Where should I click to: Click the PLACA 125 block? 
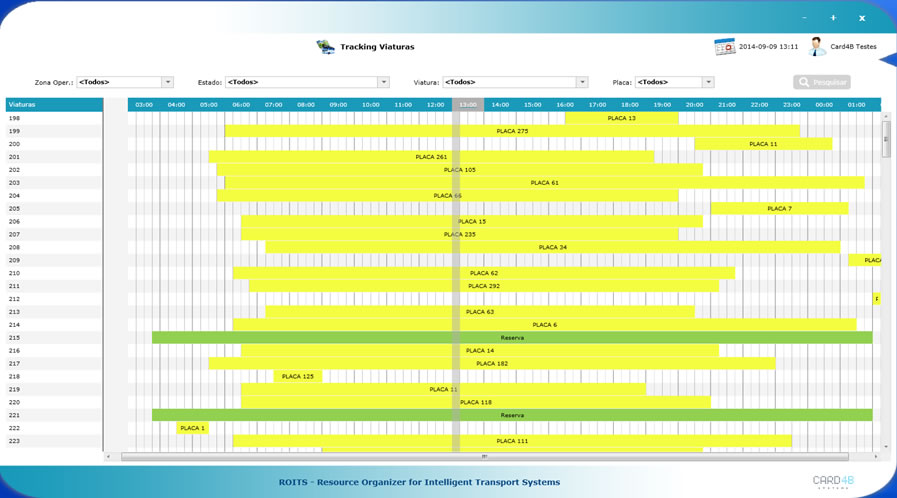pos(297,377)
